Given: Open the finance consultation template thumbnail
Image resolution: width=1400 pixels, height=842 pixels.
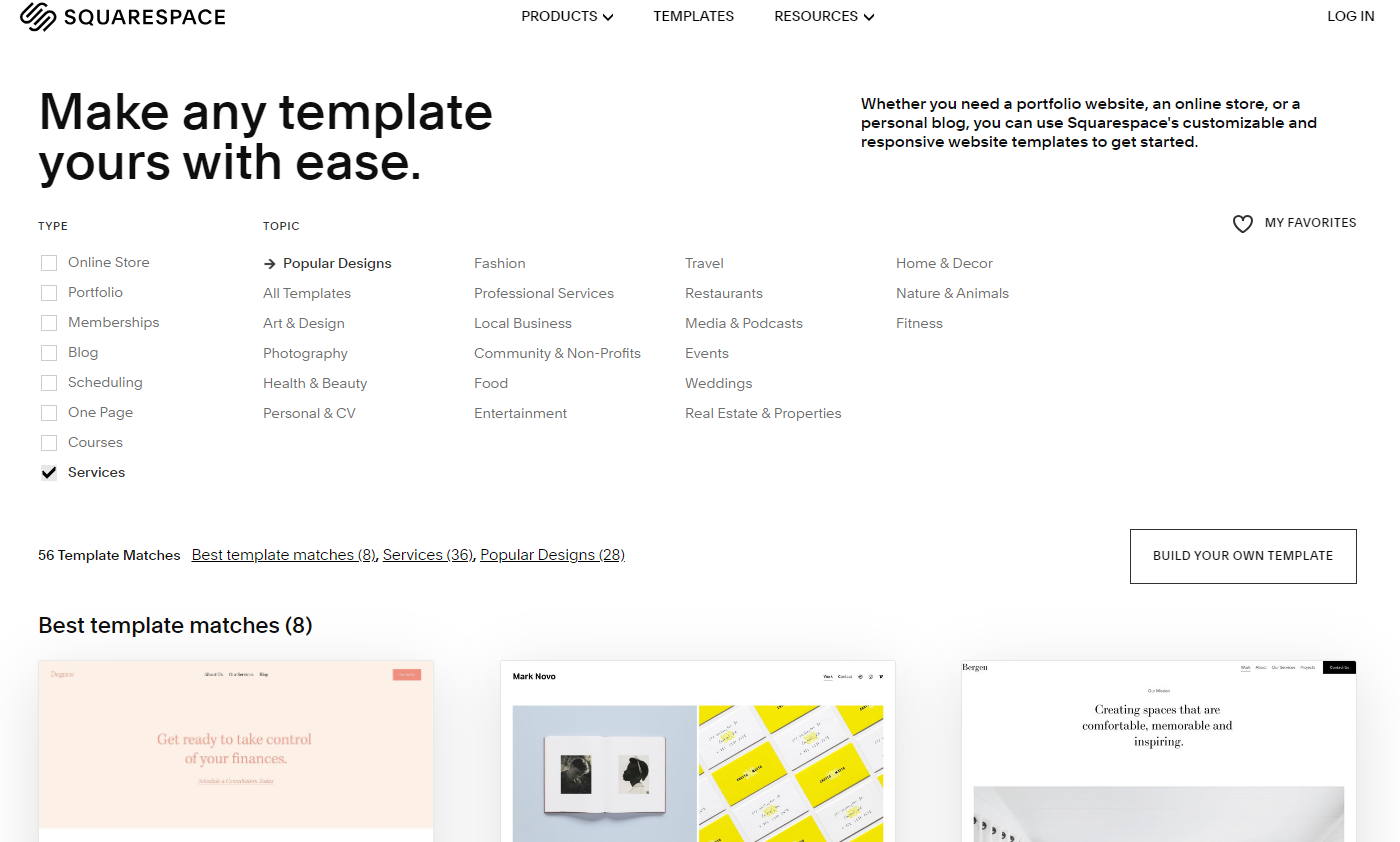Looking at the screenshot, I should click(x=236, y=751).
